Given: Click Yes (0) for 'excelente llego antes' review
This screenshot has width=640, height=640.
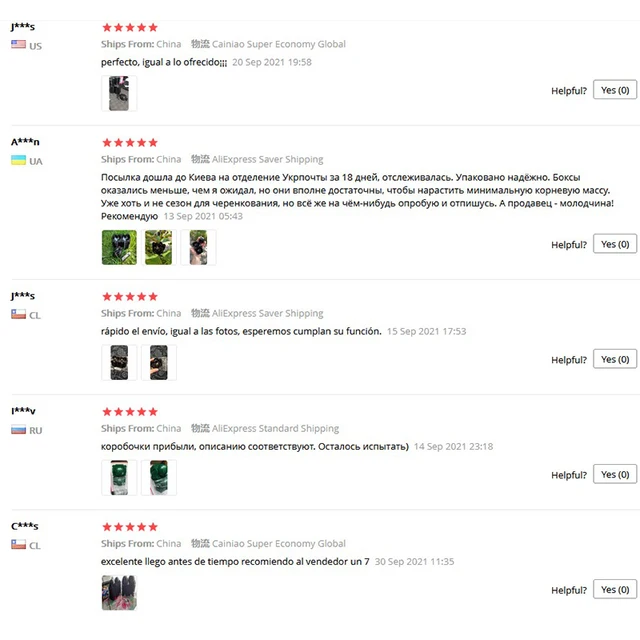Looking at the screenshot, I should pyautogui.click(x=615, y=589).
